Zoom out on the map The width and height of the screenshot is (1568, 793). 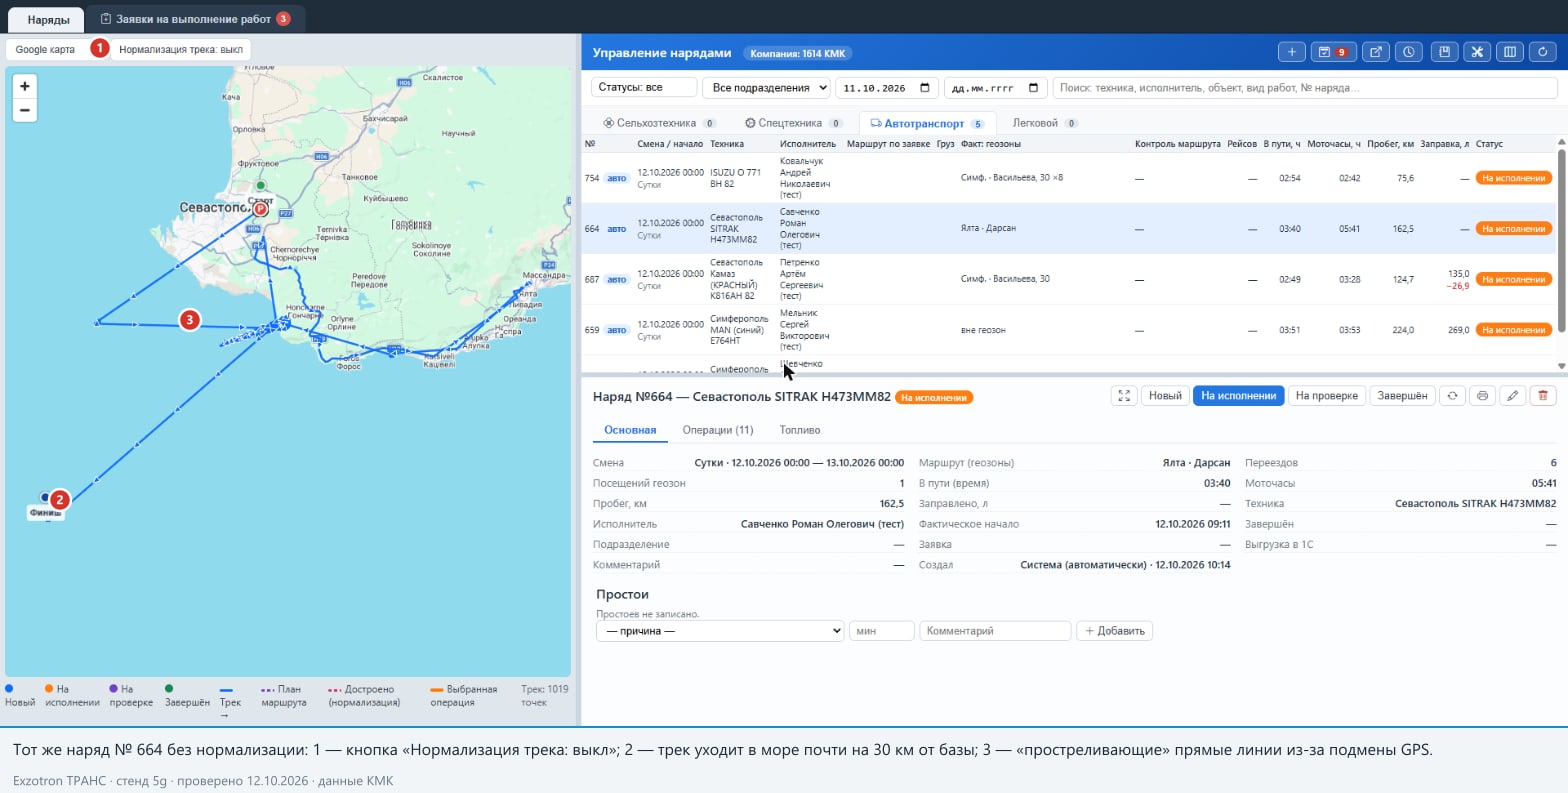pyautogui.click(x=25, y=110)
